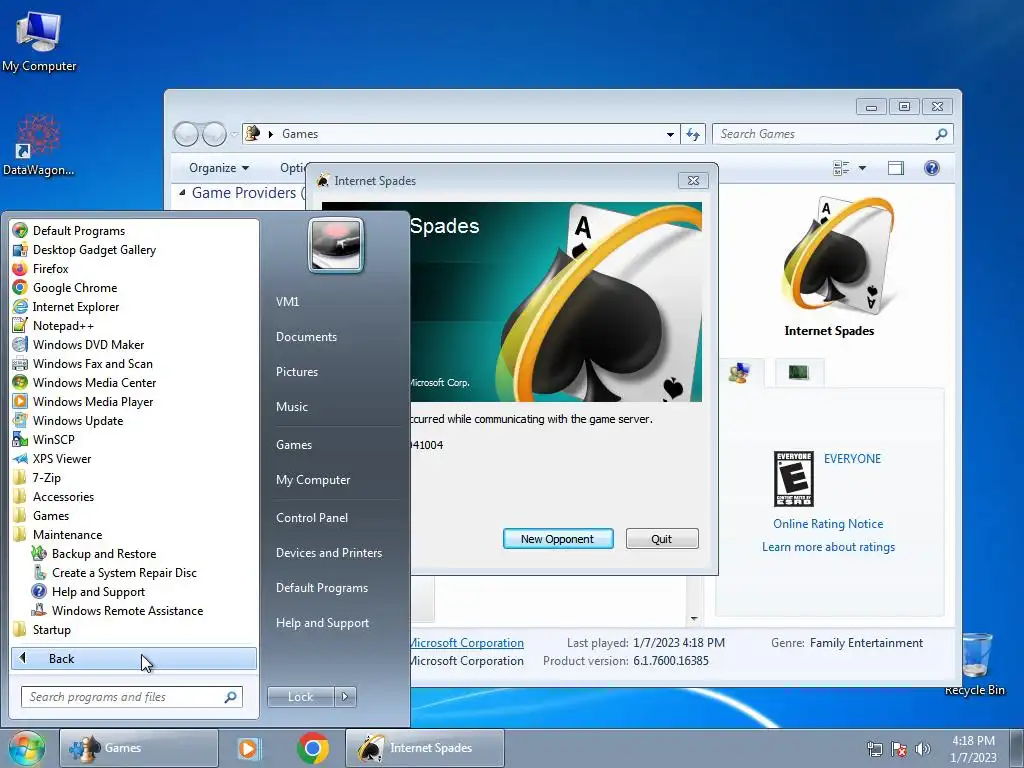
Task: Click the EVERYONE rating link
Action: 852,458
